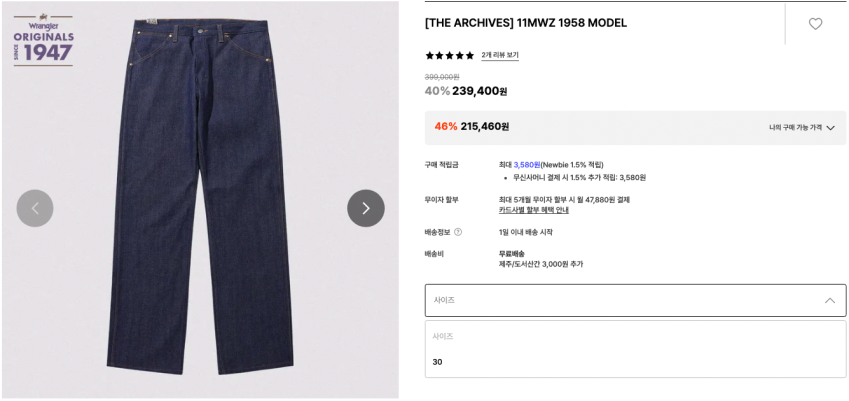Open the 사이즈 size dropdown box

tap(635, 300)
